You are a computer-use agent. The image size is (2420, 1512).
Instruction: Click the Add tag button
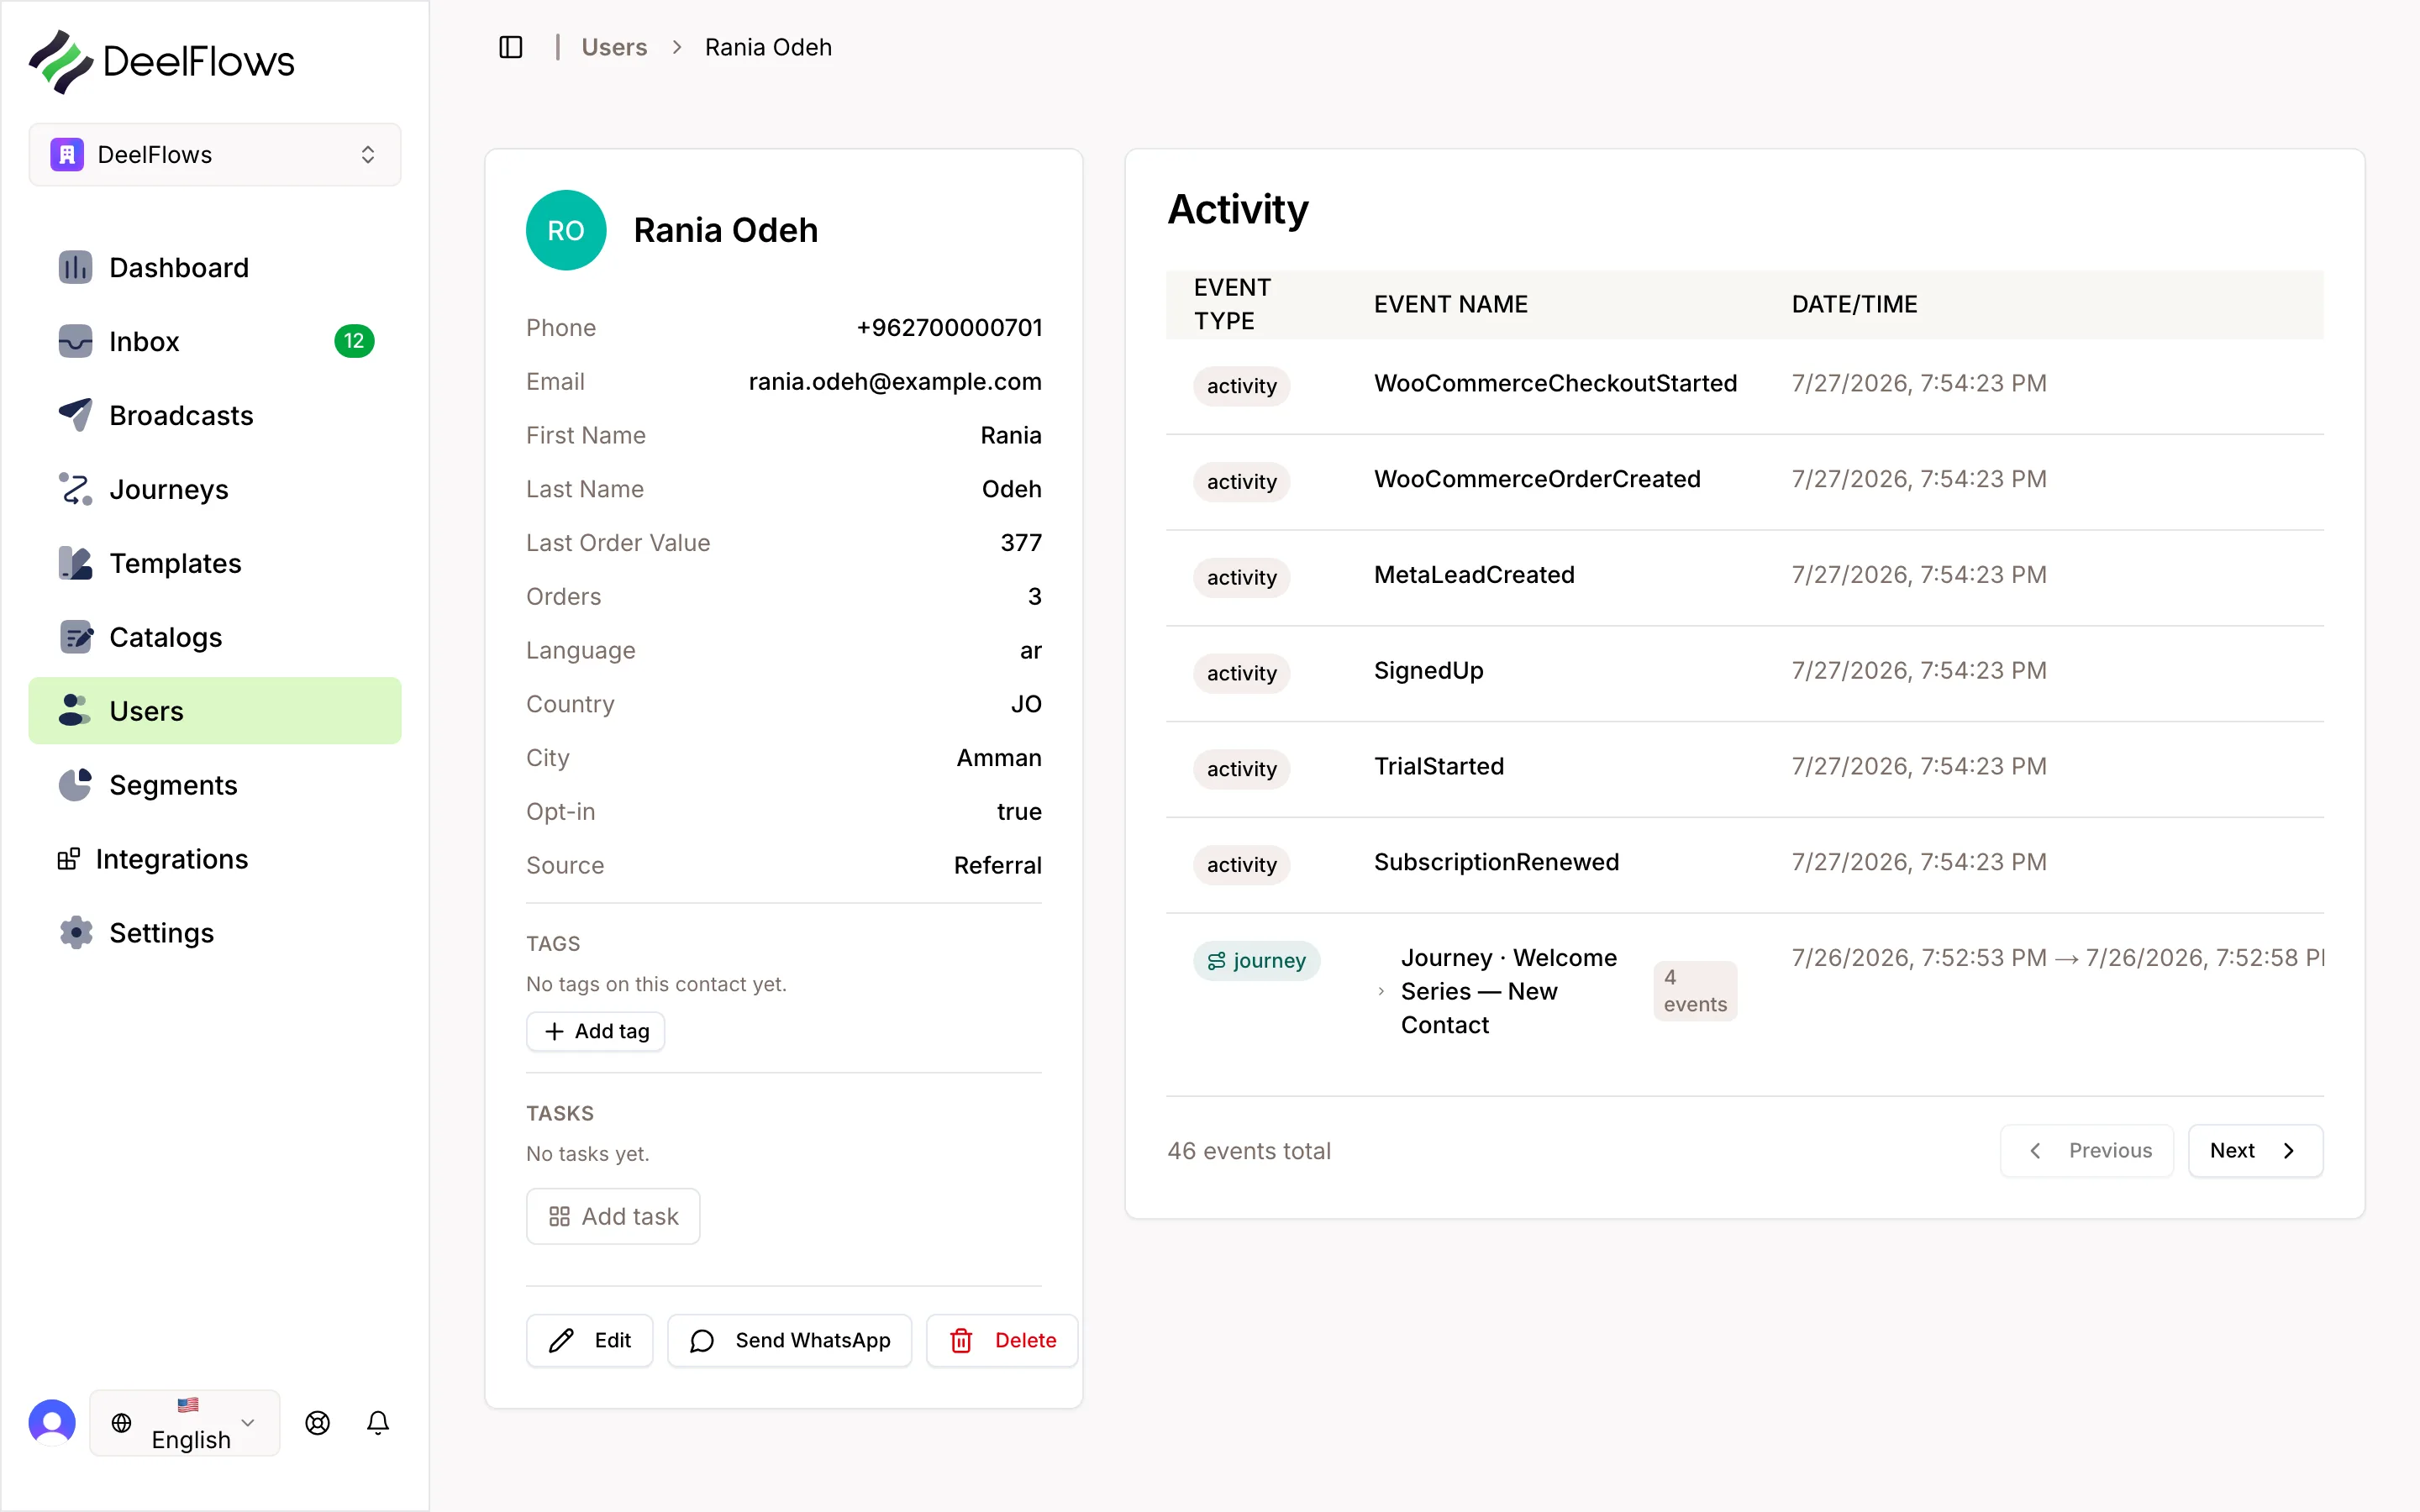(x=596, y=1031)
